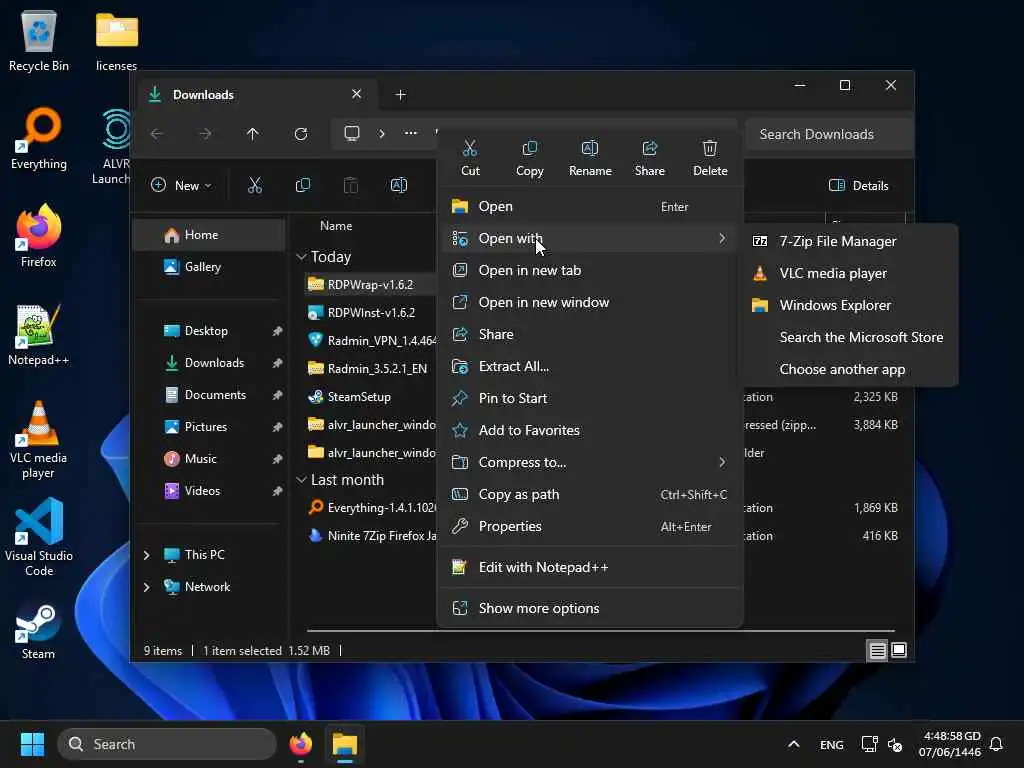Open Firefox from the taskbar
The width and height of the screenshot is (1024, 768).
point(300,744)
